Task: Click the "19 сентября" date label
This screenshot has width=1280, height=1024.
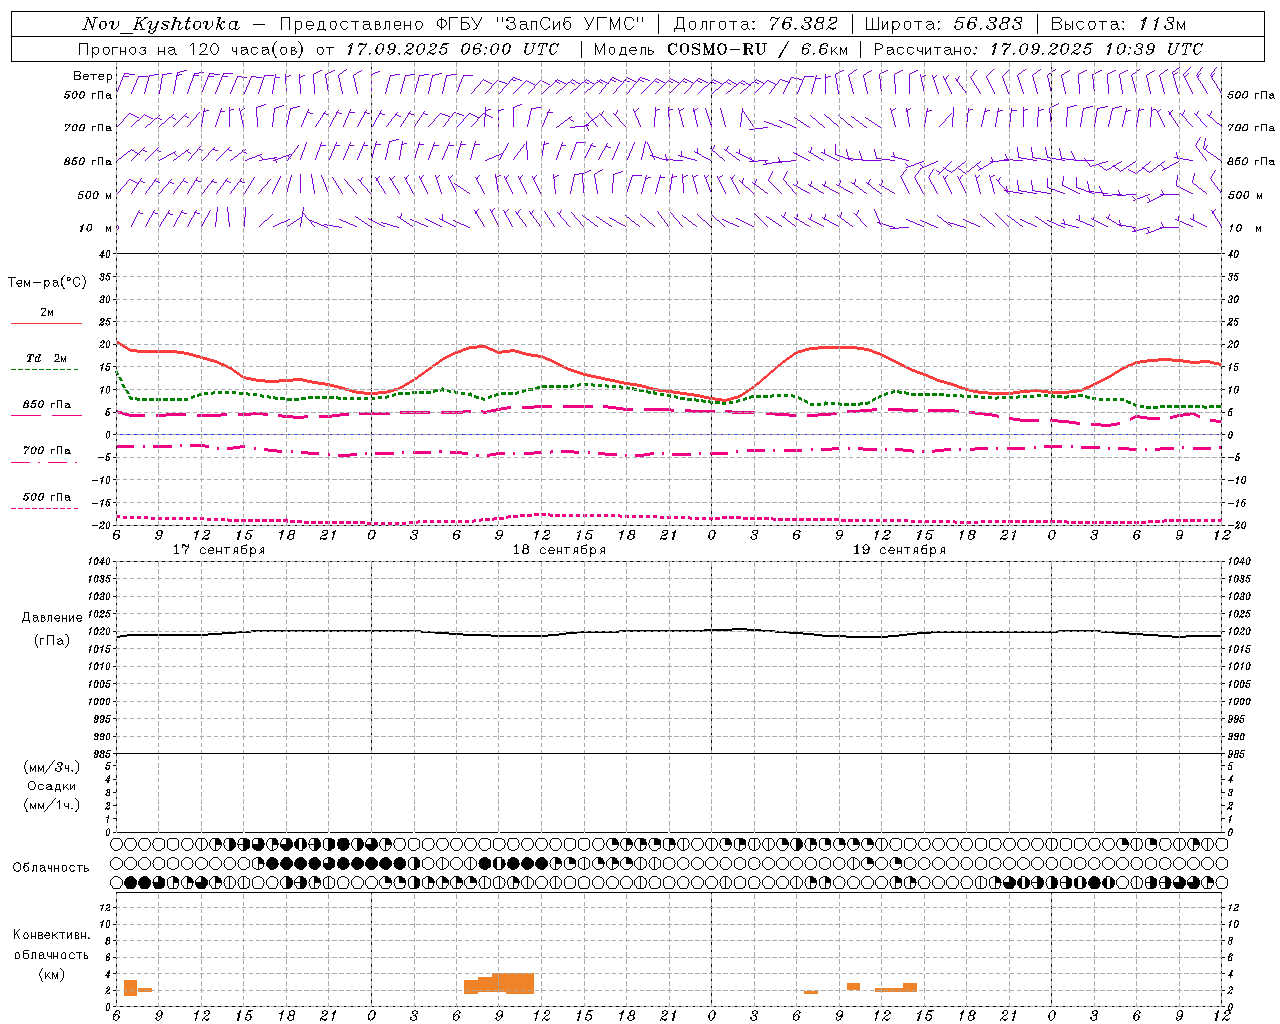Action: click(x=899, y=550)
